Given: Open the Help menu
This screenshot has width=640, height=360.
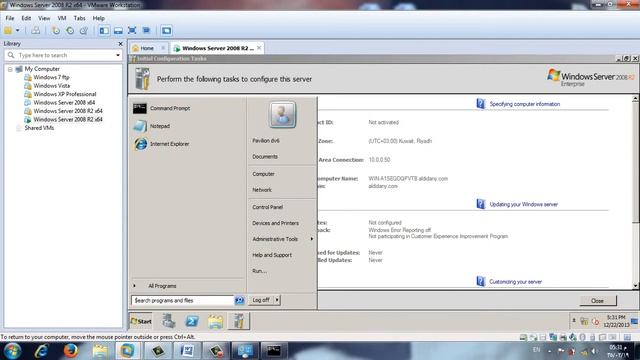Looking at the screenshot, I should click(x=98, y=18).
